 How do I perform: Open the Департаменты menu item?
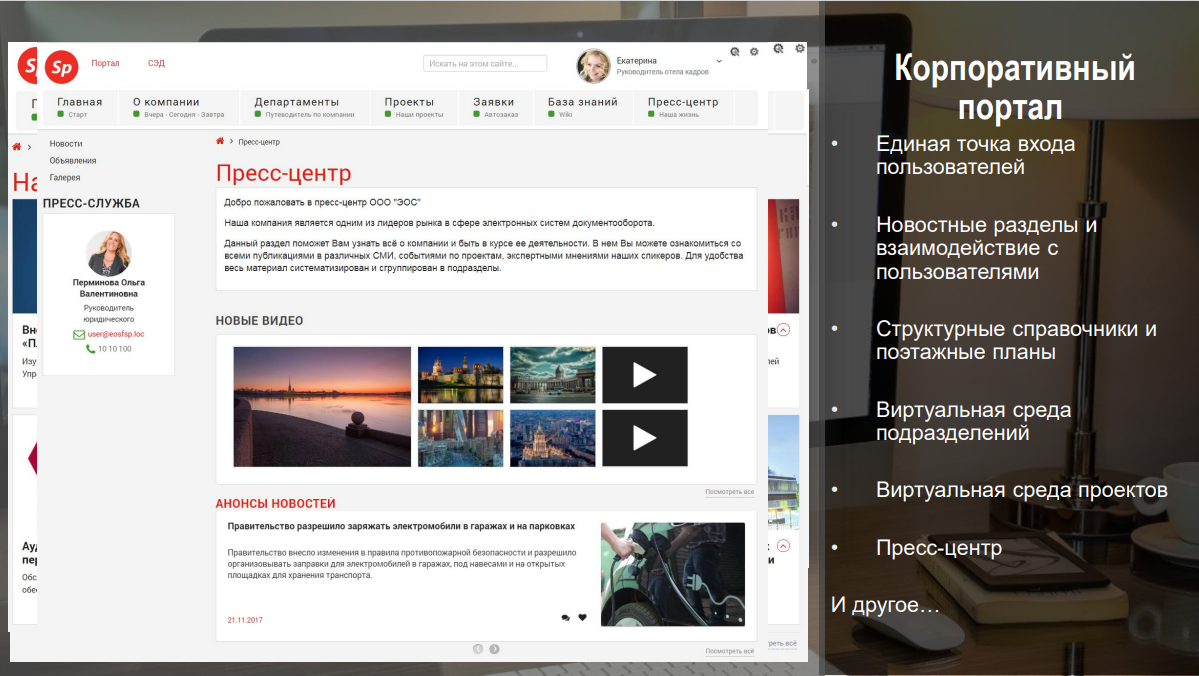click(304, 107)
